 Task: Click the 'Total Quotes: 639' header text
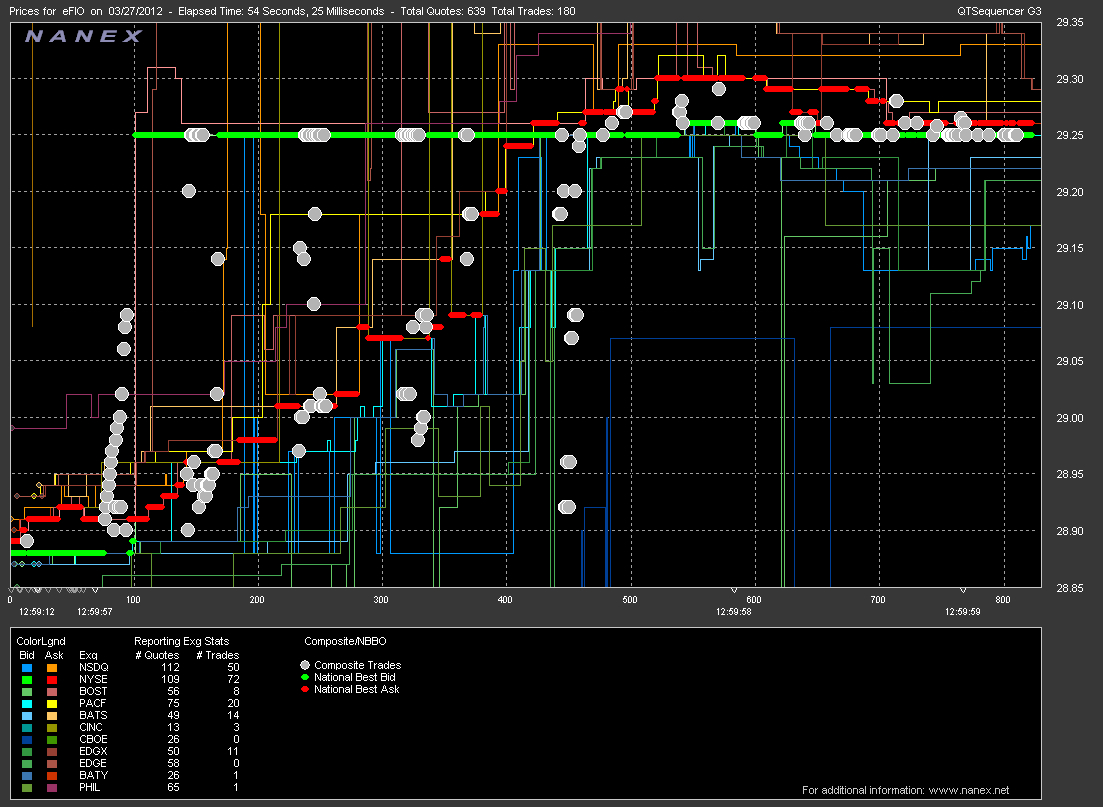coord(443,11)
